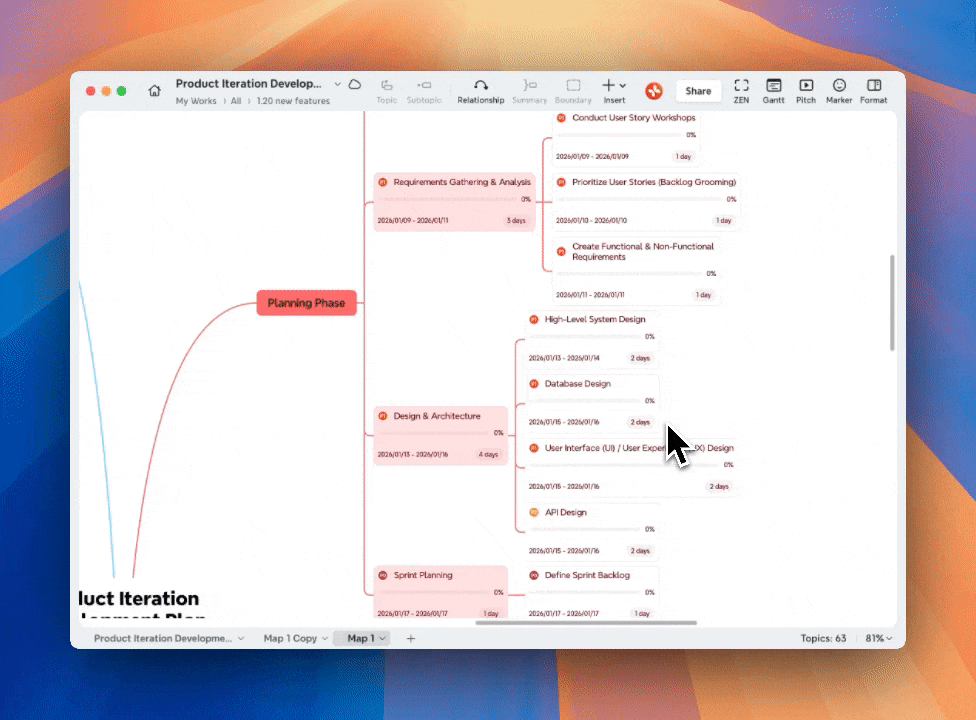Click priority marker on API Design
Screen dimensions: 976x720
point(533,513)
